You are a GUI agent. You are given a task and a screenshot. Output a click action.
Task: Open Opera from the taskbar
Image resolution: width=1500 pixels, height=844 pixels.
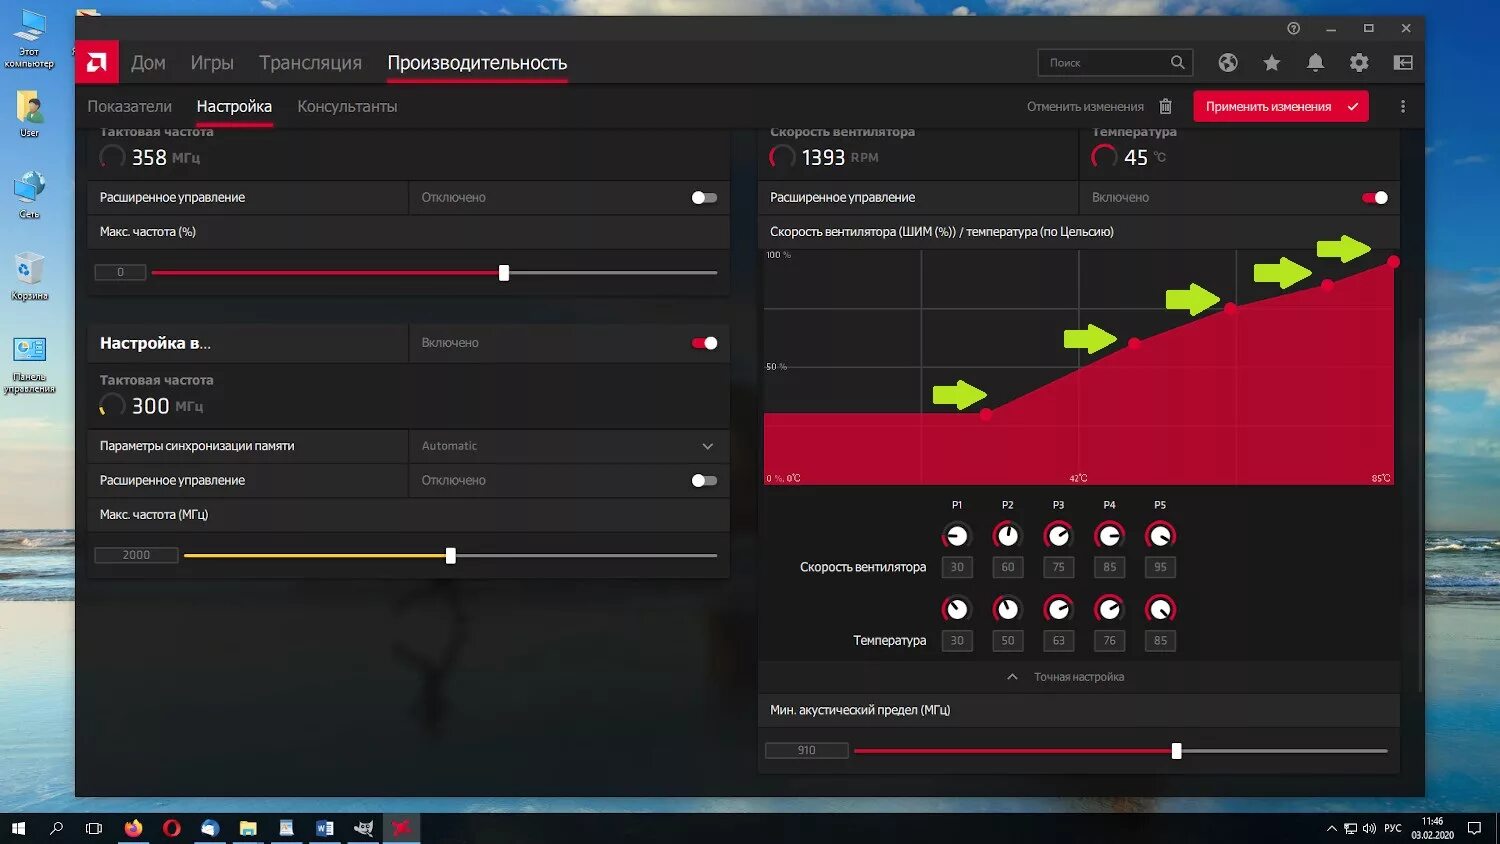click(172, 828)
